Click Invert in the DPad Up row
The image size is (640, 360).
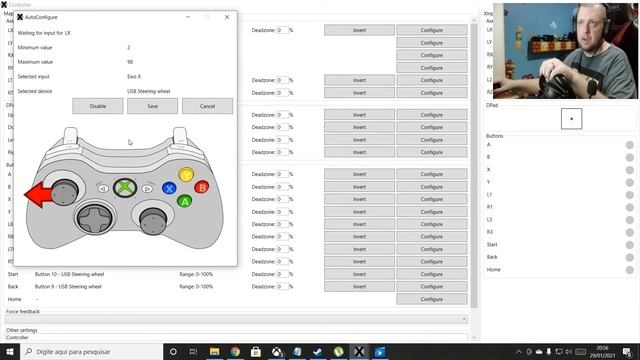coord(359,115)
